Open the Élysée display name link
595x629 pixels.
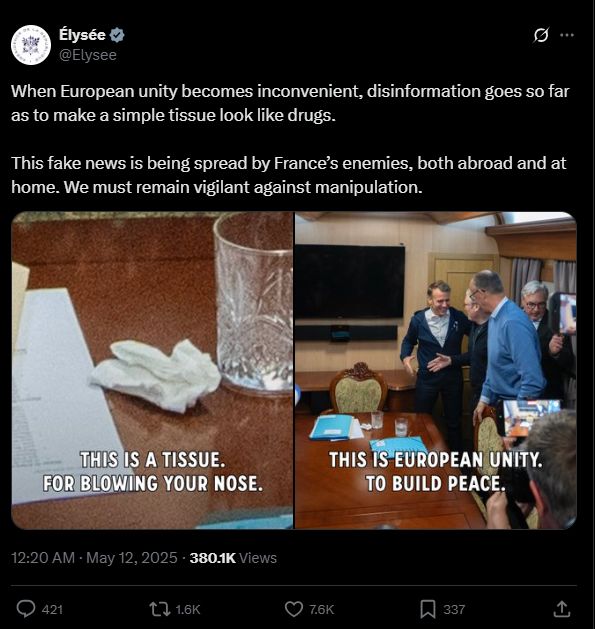[82, 35]
